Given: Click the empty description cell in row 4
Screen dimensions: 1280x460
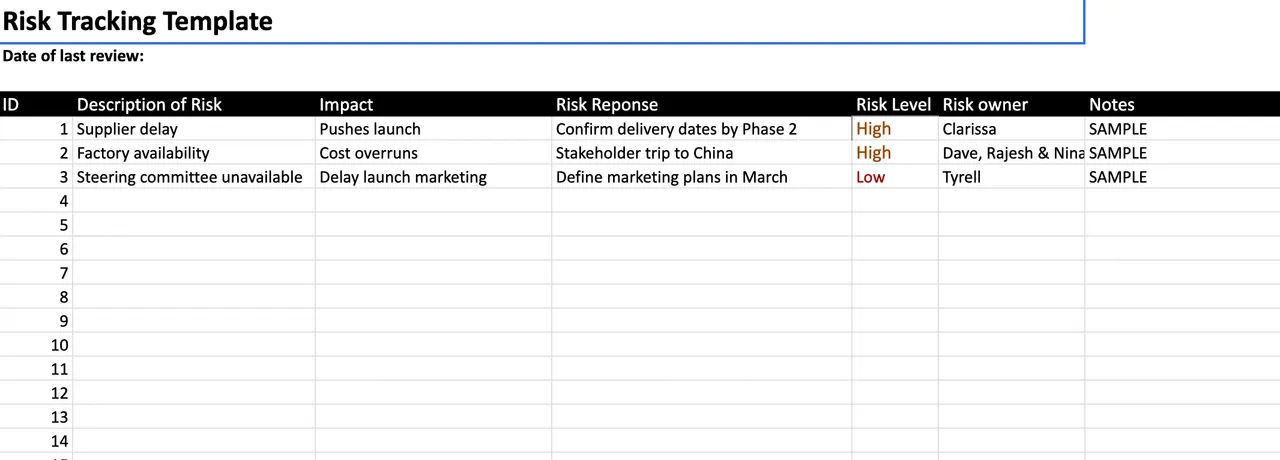Looking at the screenshot, I should (x=194, y=201).
